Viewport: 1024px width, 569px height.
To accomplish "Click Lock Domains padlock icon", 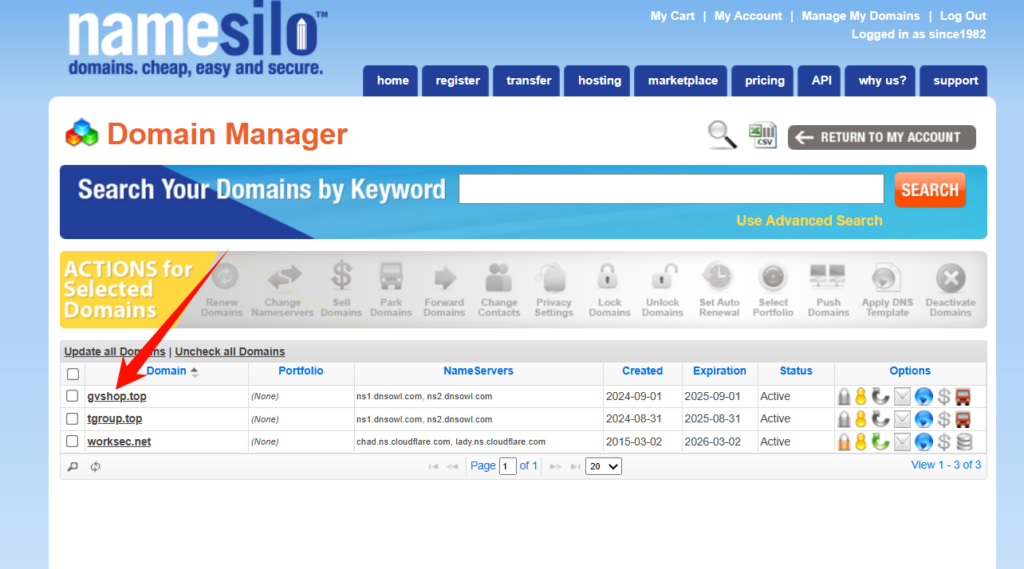I will 607,276.
